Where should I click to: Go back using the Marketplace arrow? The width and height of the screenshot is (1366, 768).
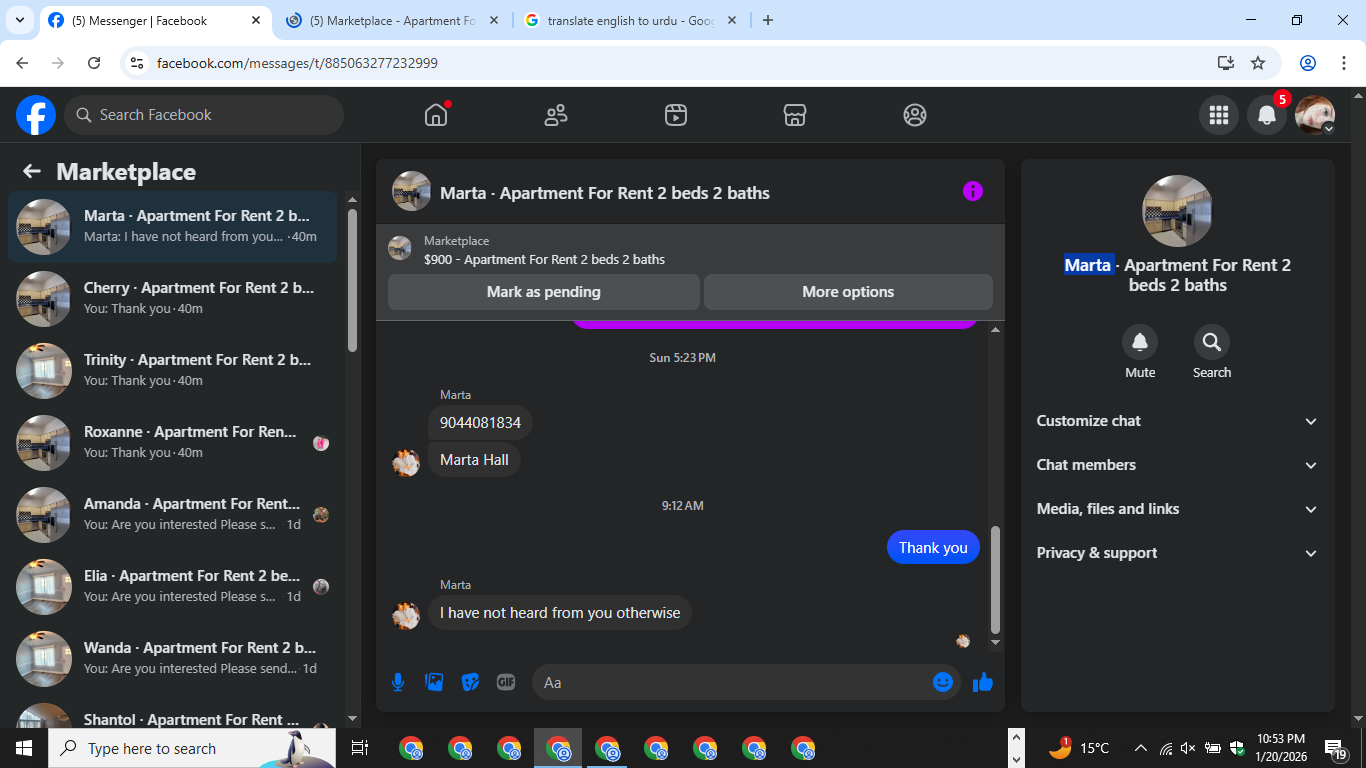tap(32, 171)
